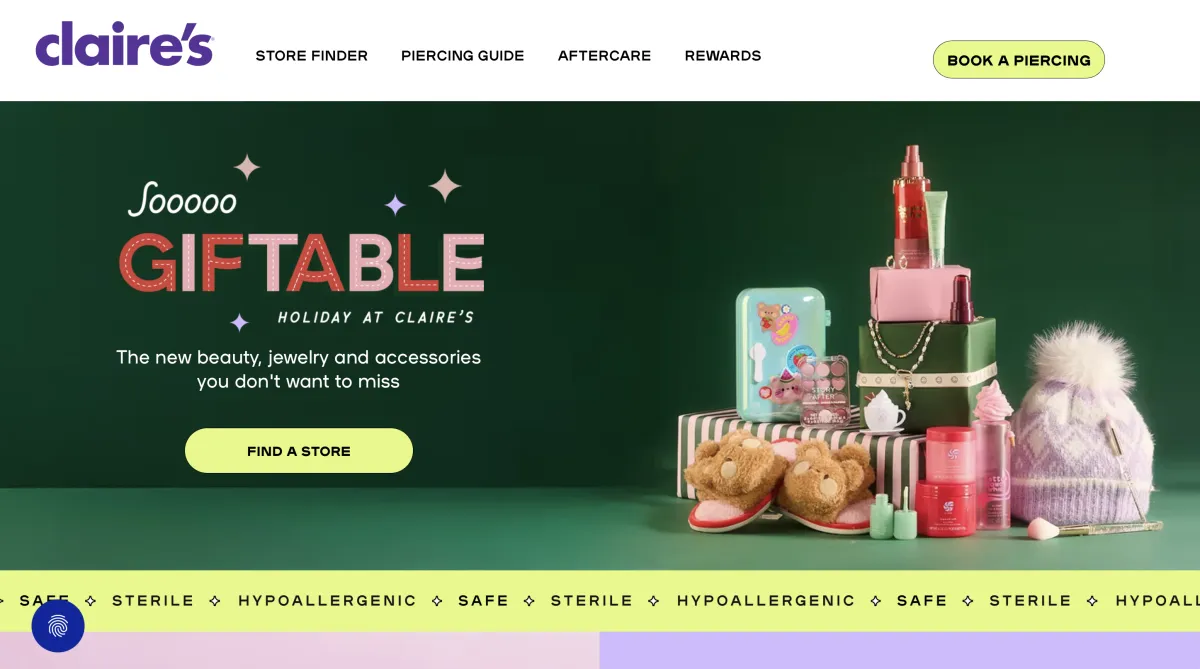Click the Holiday at Claire's tagline
1200x669 pixels.
(376, 317)
